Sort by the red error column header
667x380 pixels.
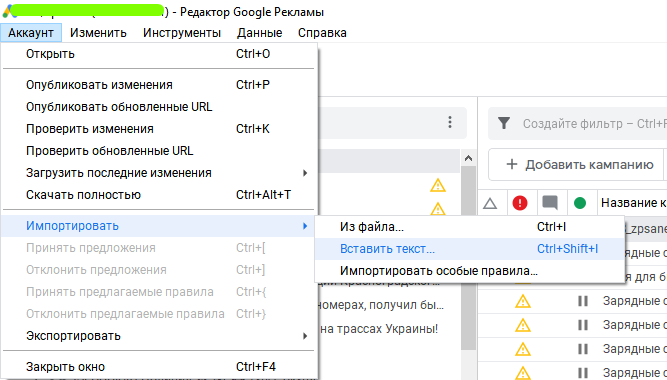point(520,203)
